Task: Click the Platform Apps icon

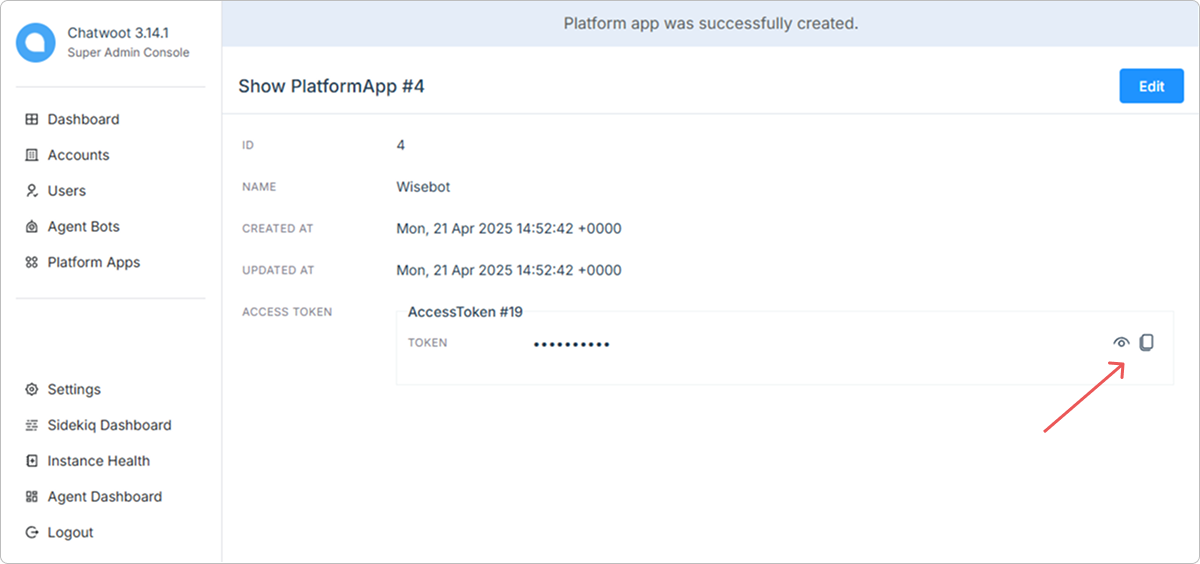Action: click(x=31, y=263)
